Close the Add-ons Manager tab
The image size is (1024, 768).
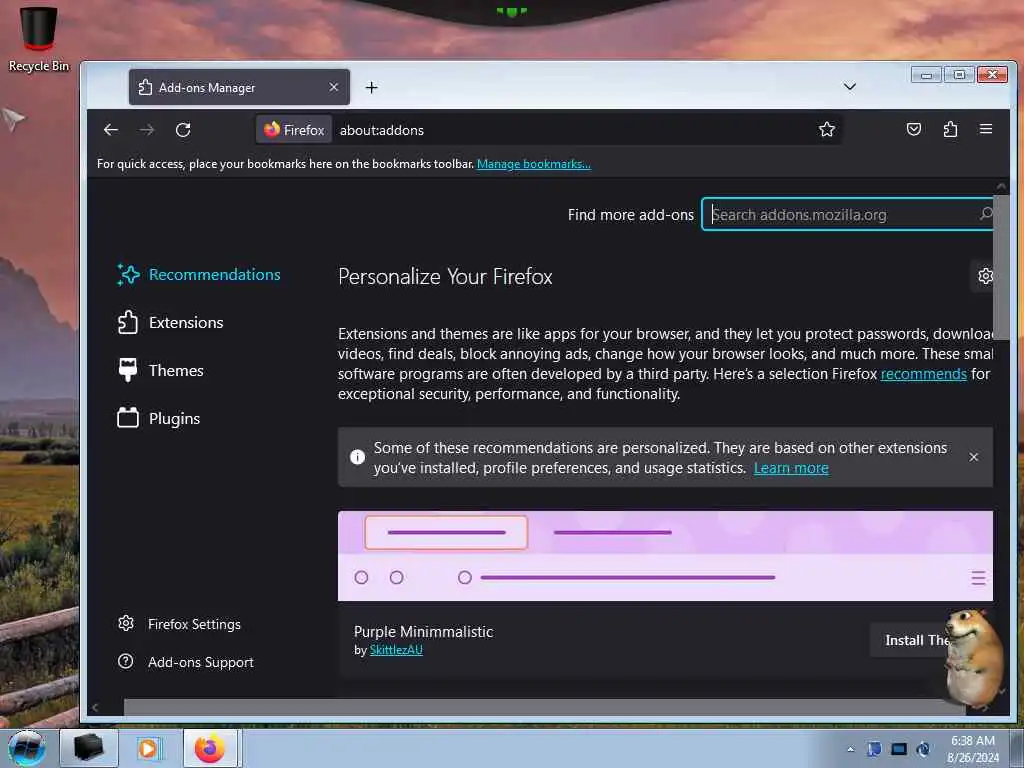(334, 87)
